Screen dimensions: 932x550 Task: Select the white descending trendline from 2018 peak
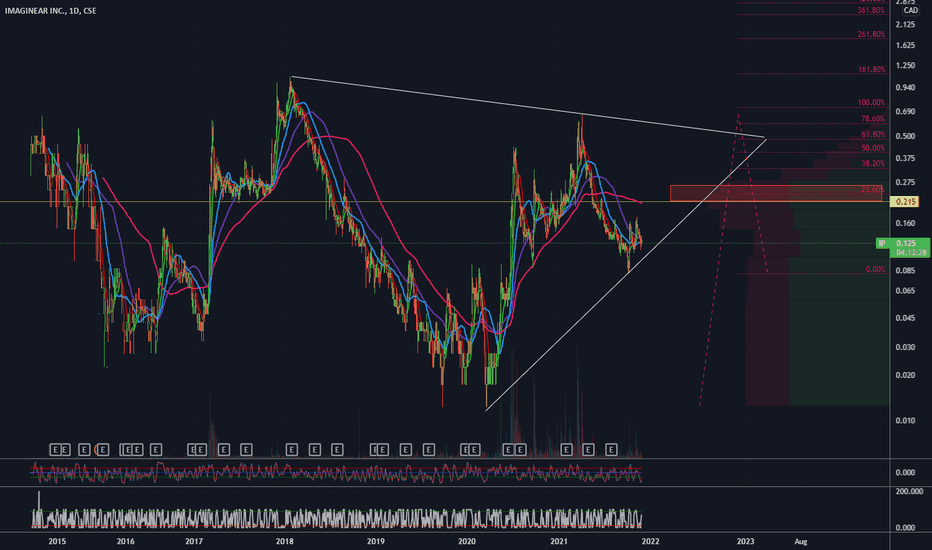click(528, 107)
